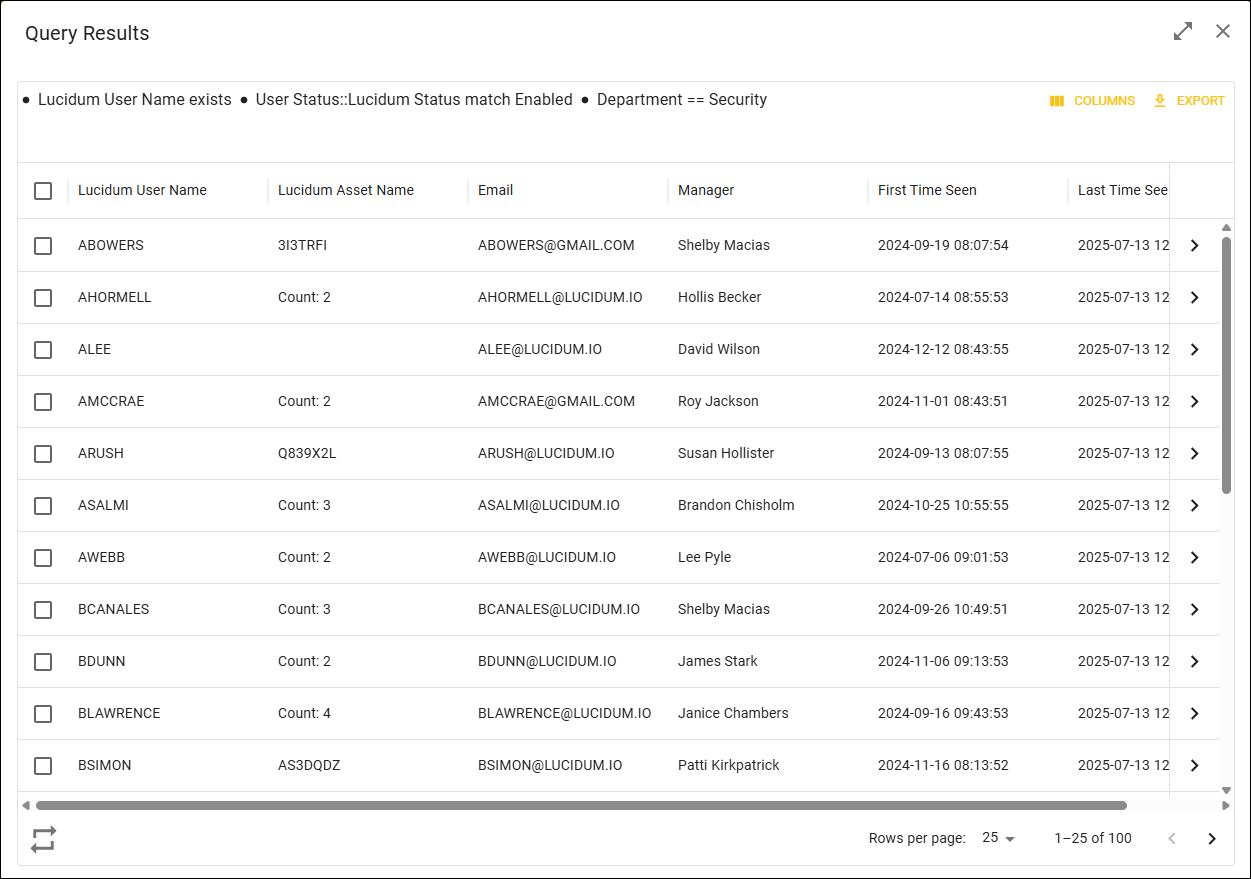Click asset name Q839X2L
Viewport: 1251px width, 879px height.
307,453
